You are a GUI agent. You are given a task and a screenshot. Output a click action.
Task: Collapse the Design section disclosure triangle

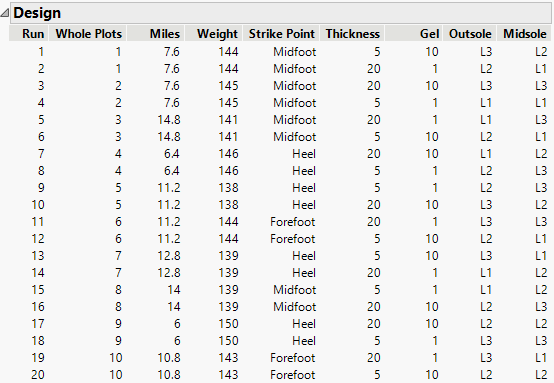point(5,13)
